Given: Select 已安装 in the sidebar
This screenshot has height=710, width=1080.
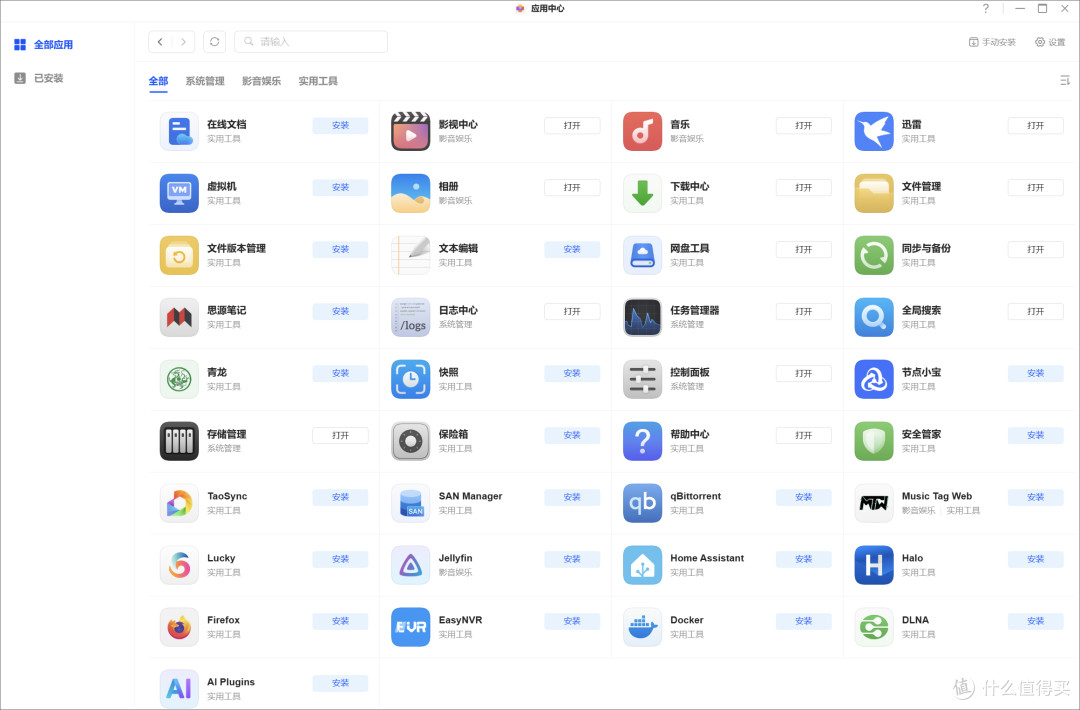Looking at the screenshot, I should [x=39, y=79].
